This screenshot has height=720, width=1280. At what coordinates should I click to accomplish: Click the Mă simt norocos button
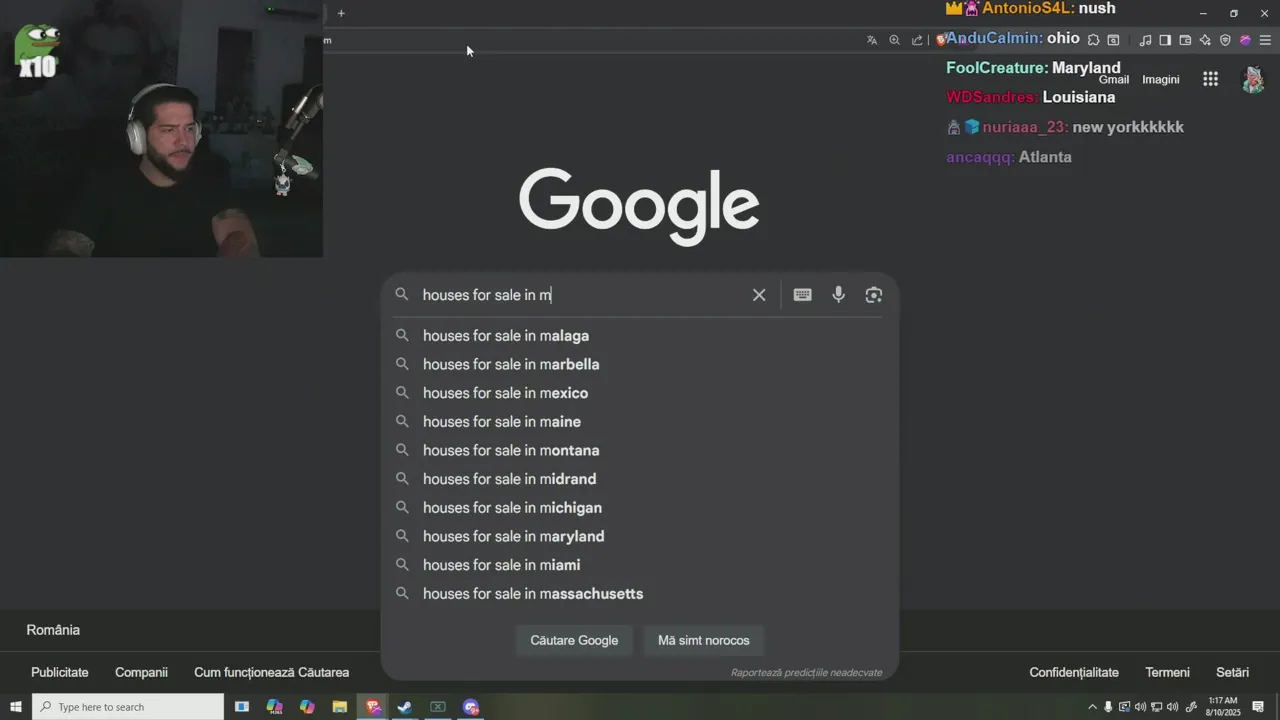coord(704,640)
